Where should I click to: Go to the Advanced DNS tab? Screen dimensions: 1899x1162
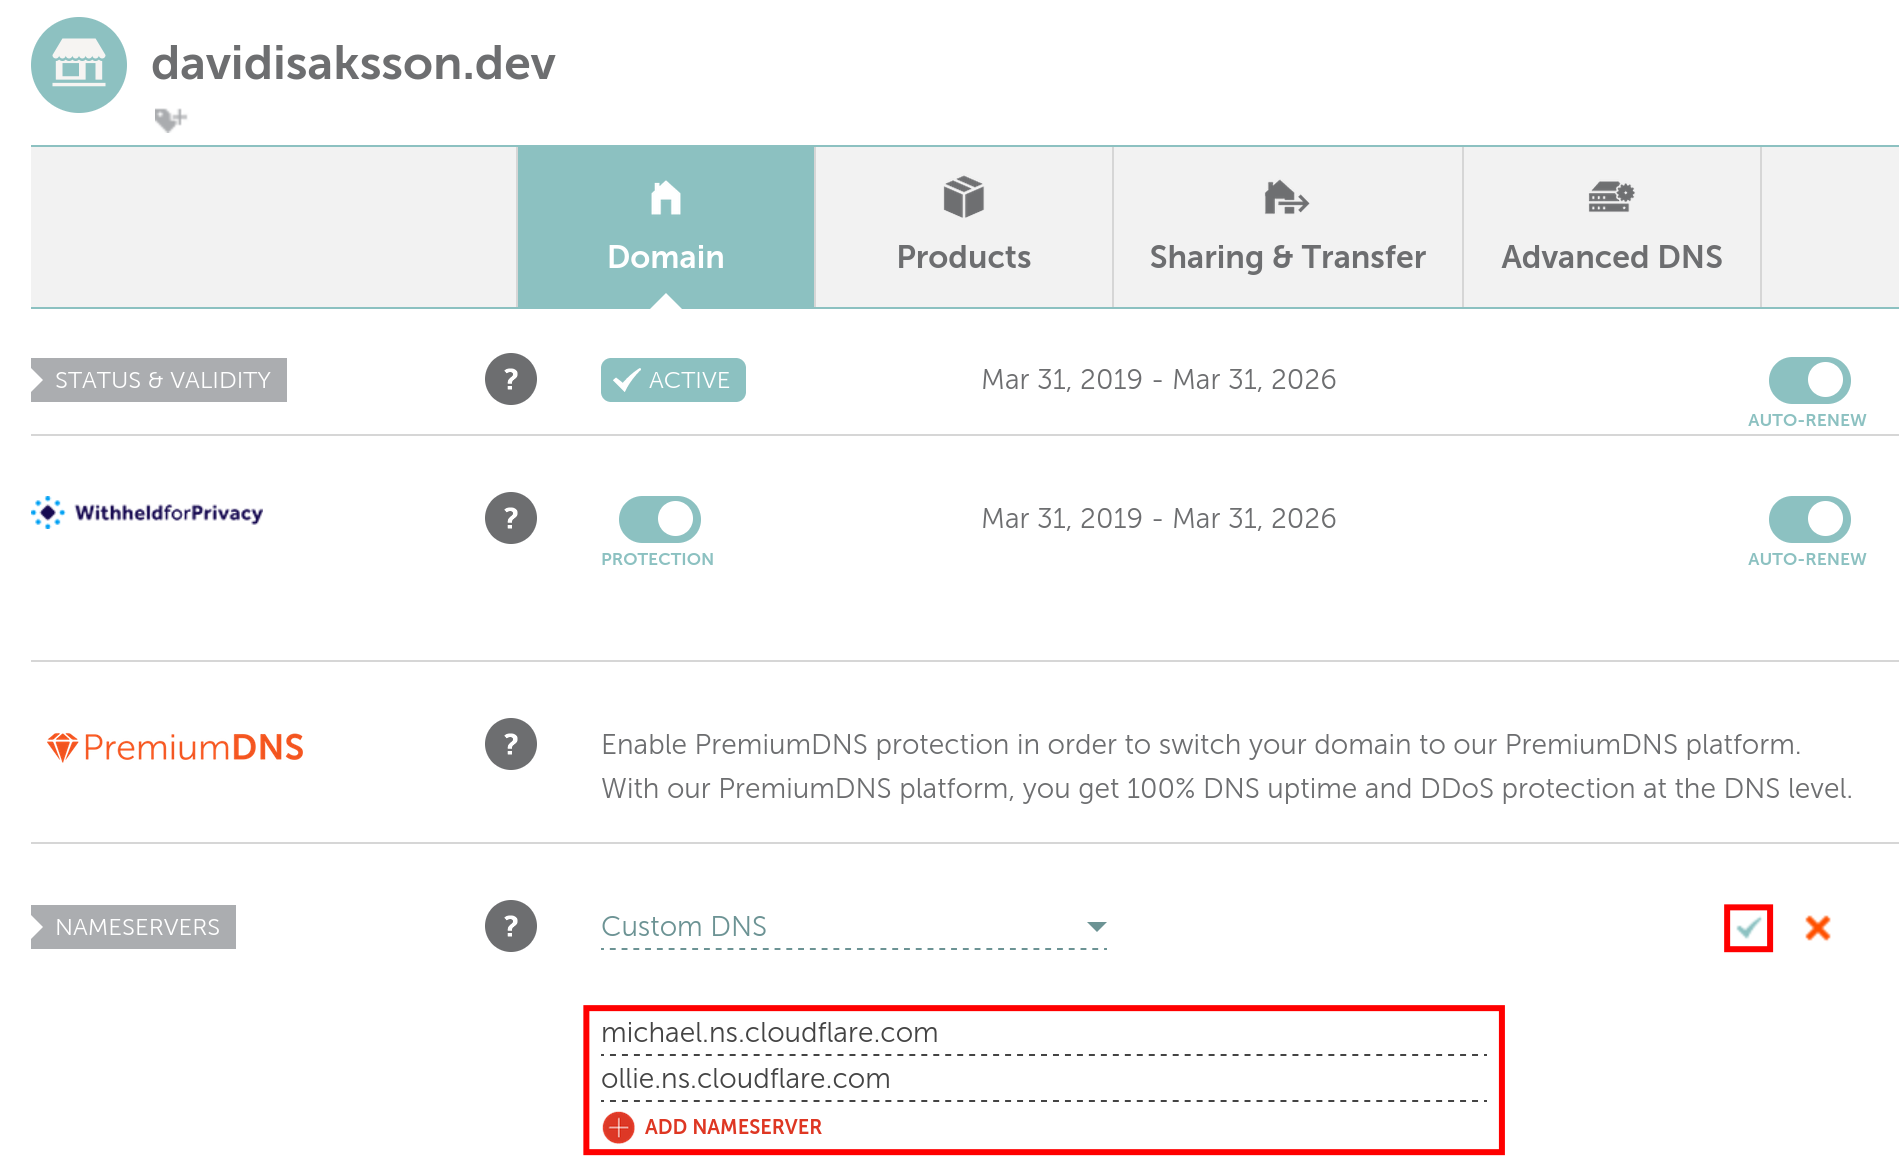(1612, 227)
